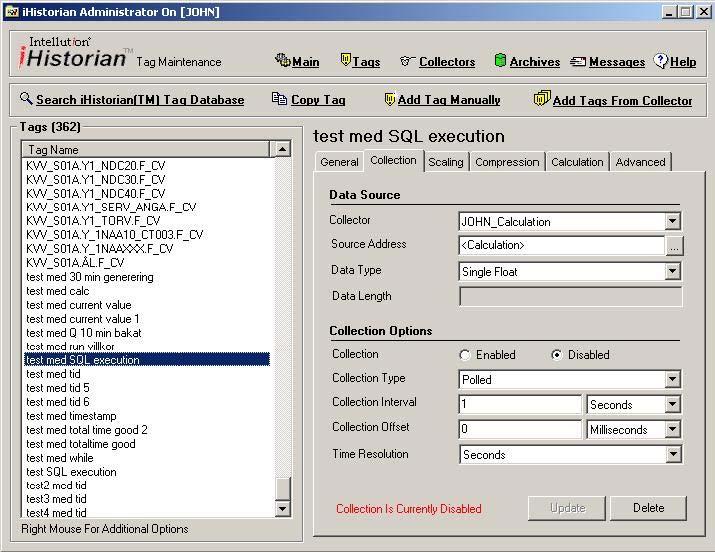Switch to the Scaling tab
Viewport: 715px width, 552px height.
446,162
